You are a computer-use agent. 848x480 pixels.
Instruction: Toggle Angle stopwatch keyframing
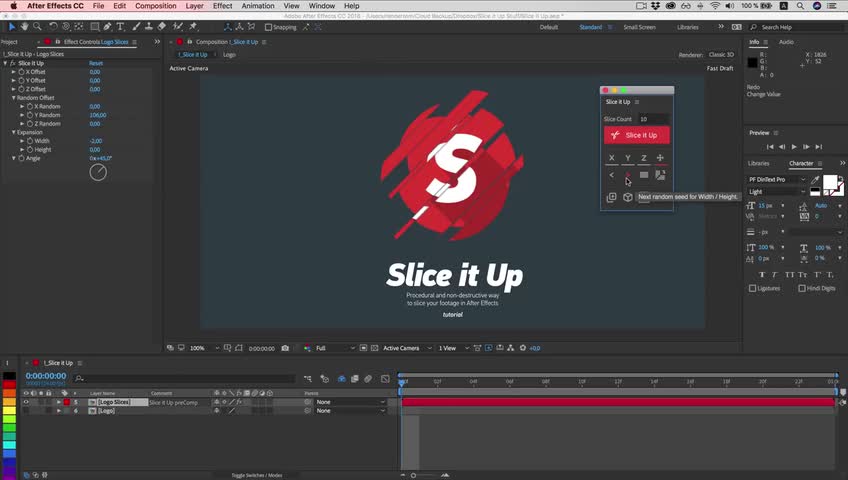pyautogui.click(x=22, y=158)
